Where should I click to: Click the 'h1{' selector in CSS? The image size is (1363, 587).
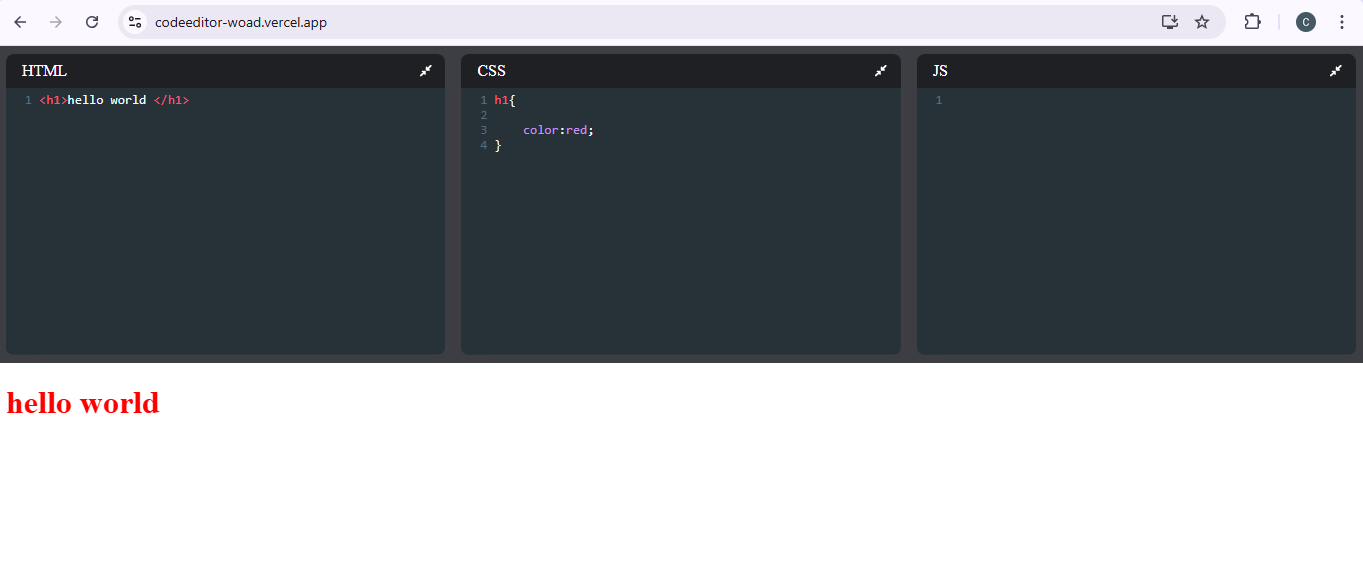[x=505, y=100]
